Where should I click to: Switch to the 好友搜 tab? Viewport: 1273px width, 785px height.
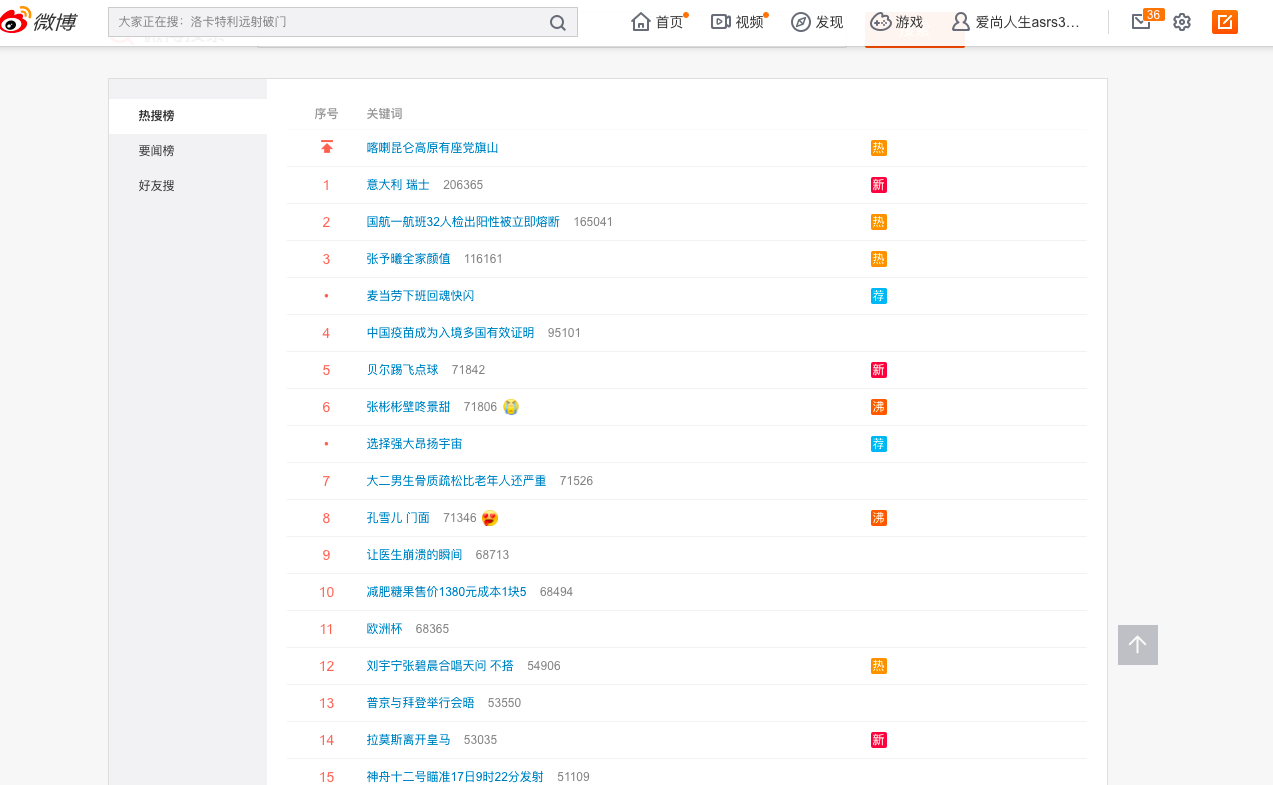coord(188,186)
